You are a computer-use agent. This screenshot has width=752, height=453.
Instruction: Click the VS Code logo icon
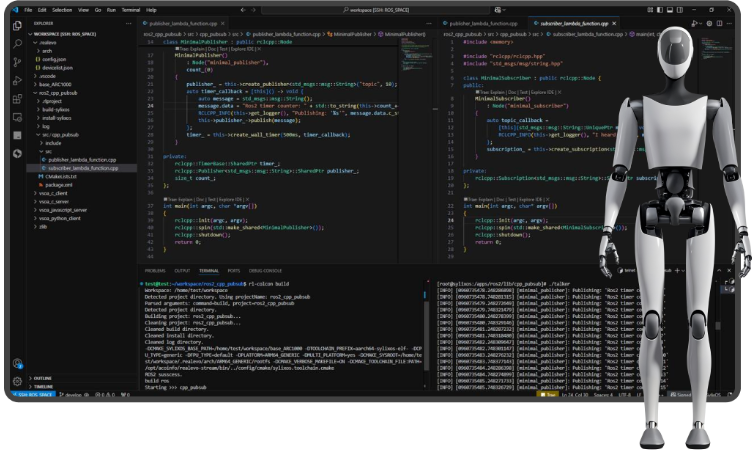click(x=15, y=10)
